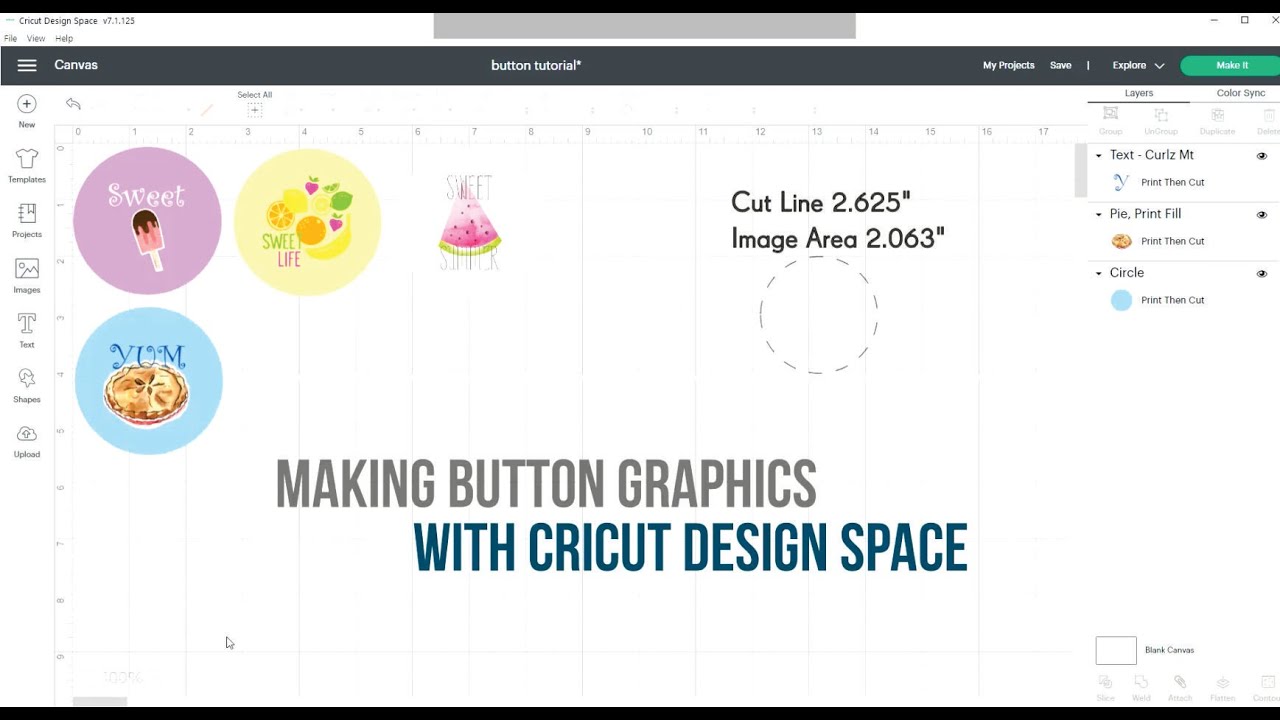This screenshot has height=720, width=1280.
Task: Open the View menu
Action: [x=36, y=38]
